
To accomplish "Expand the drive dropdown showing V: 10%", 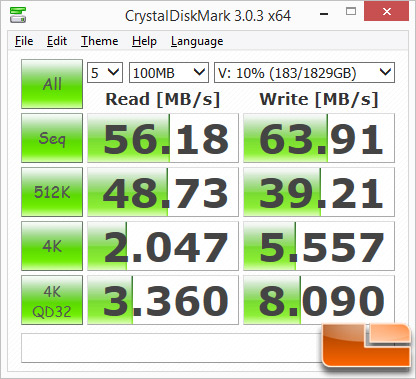I will tap(304, 72).
